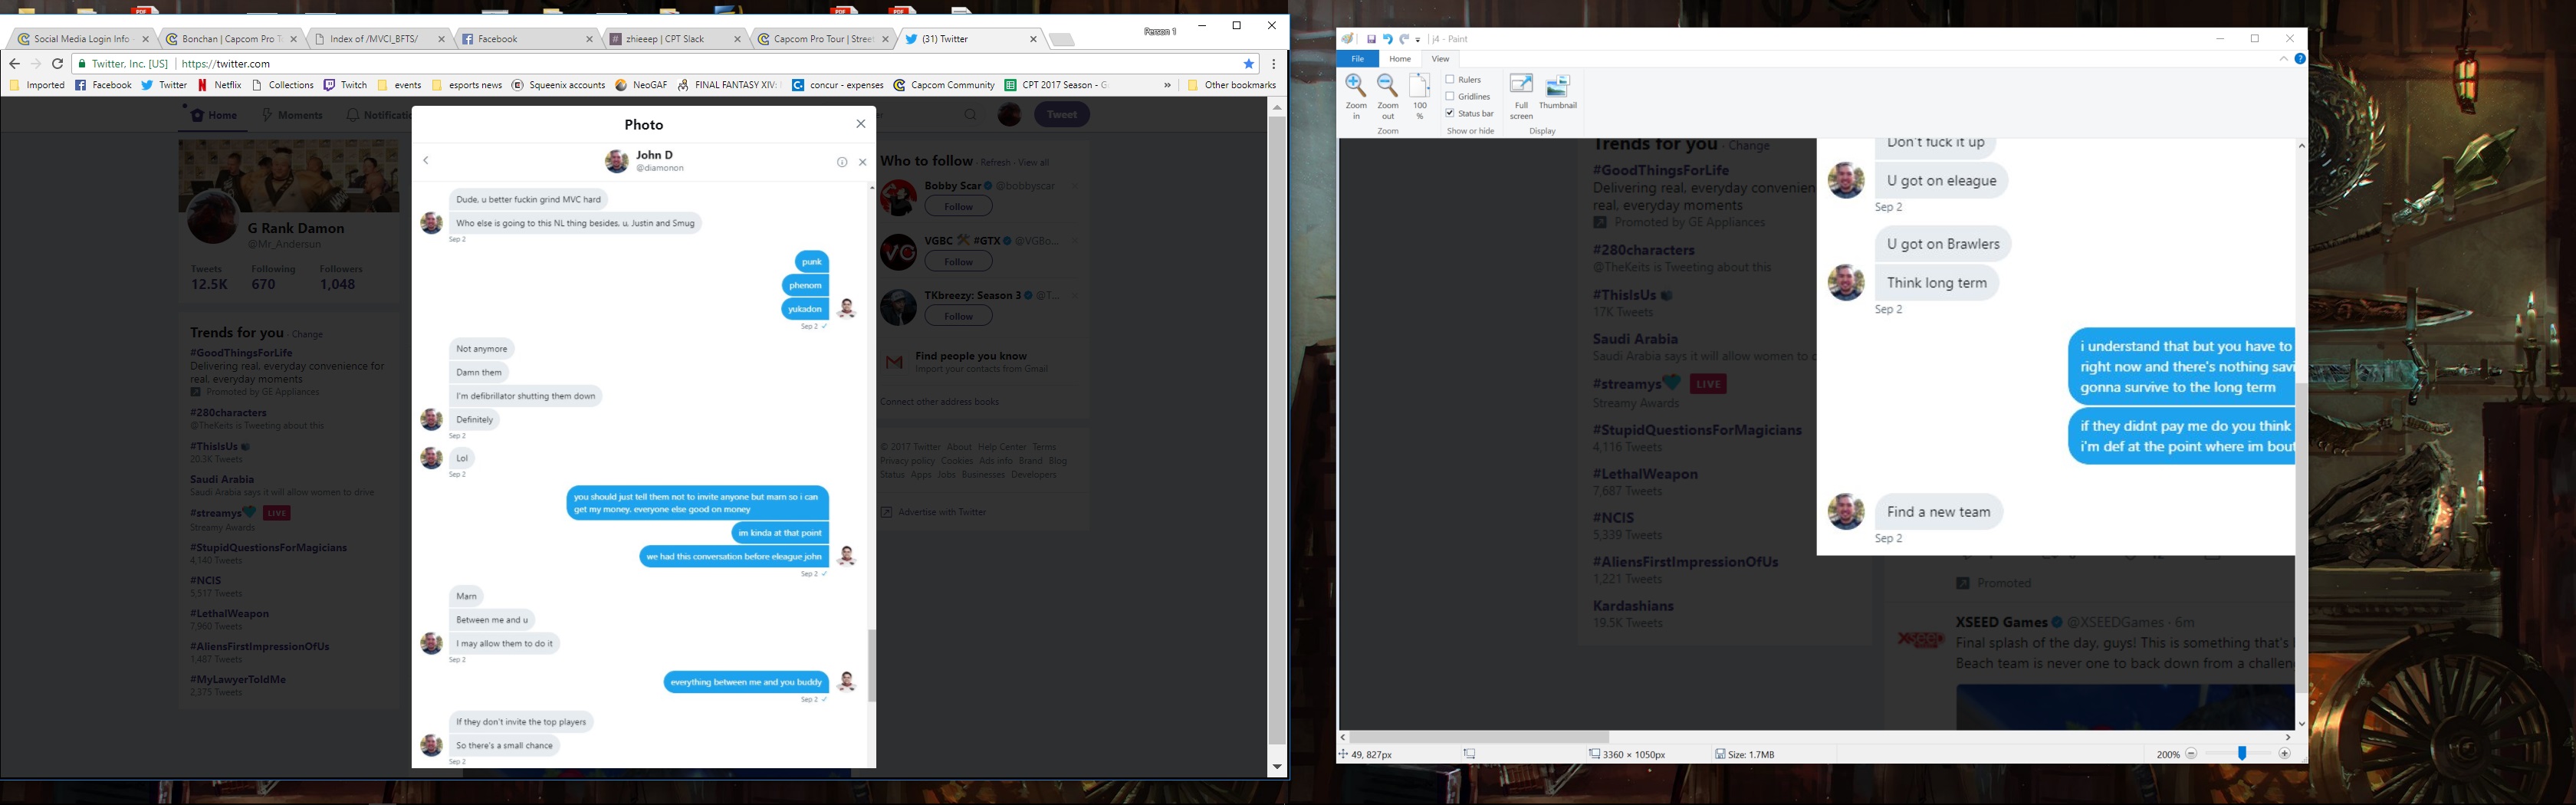The height and width of the screenshot is (805, 2576).
Task: Save the image via Paint's quick access toolbar
Action: coord(1371,39)
